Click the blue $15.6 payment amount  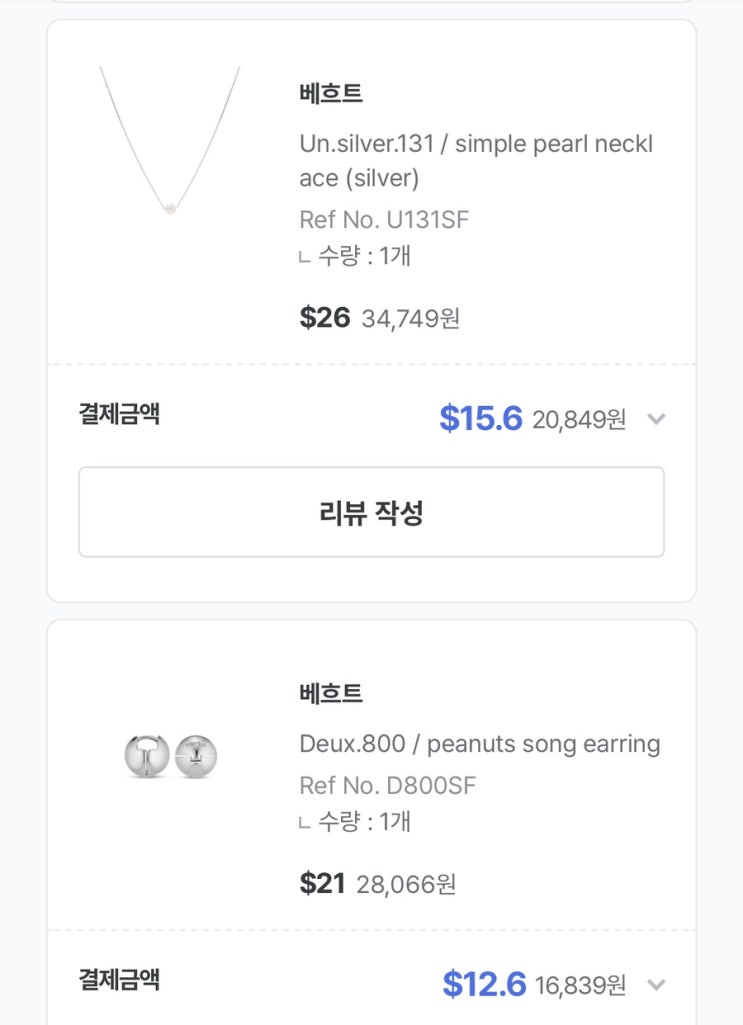481,419
